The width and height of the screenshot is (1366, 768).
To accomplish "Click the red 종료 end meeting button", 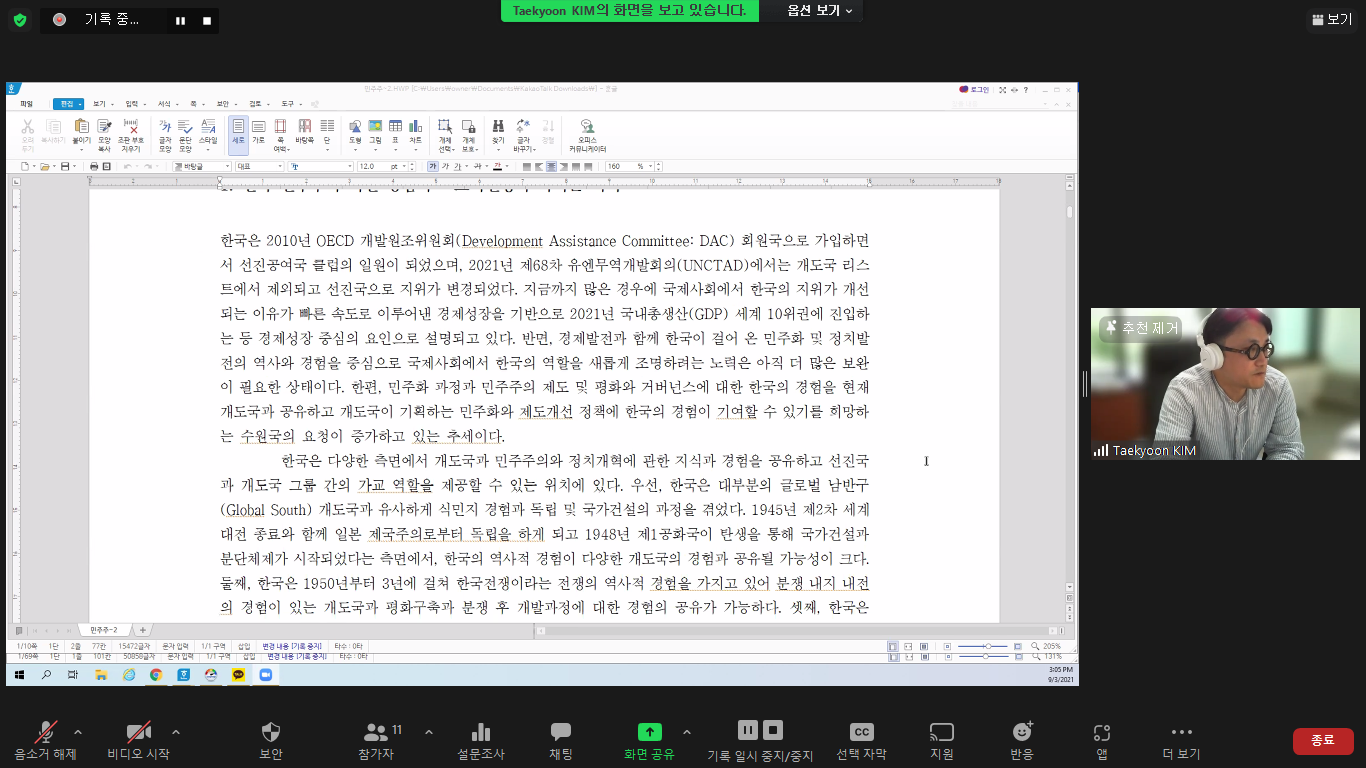I will point(1323,740).
